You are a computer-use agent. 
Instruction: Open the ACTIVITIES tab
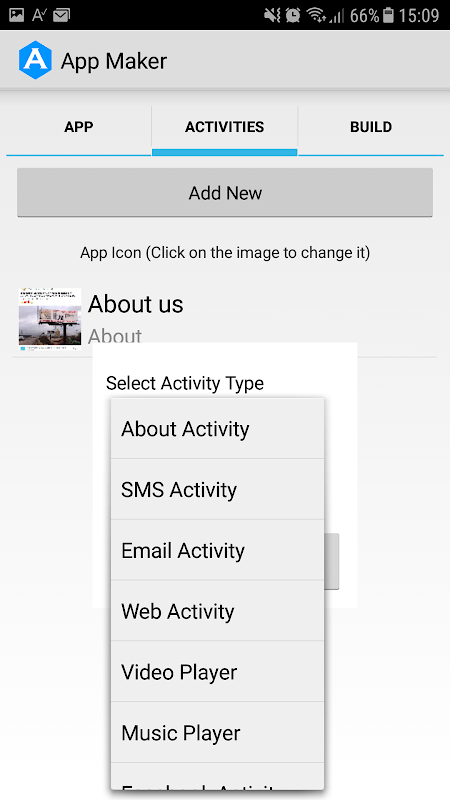(x=224, y=127)
